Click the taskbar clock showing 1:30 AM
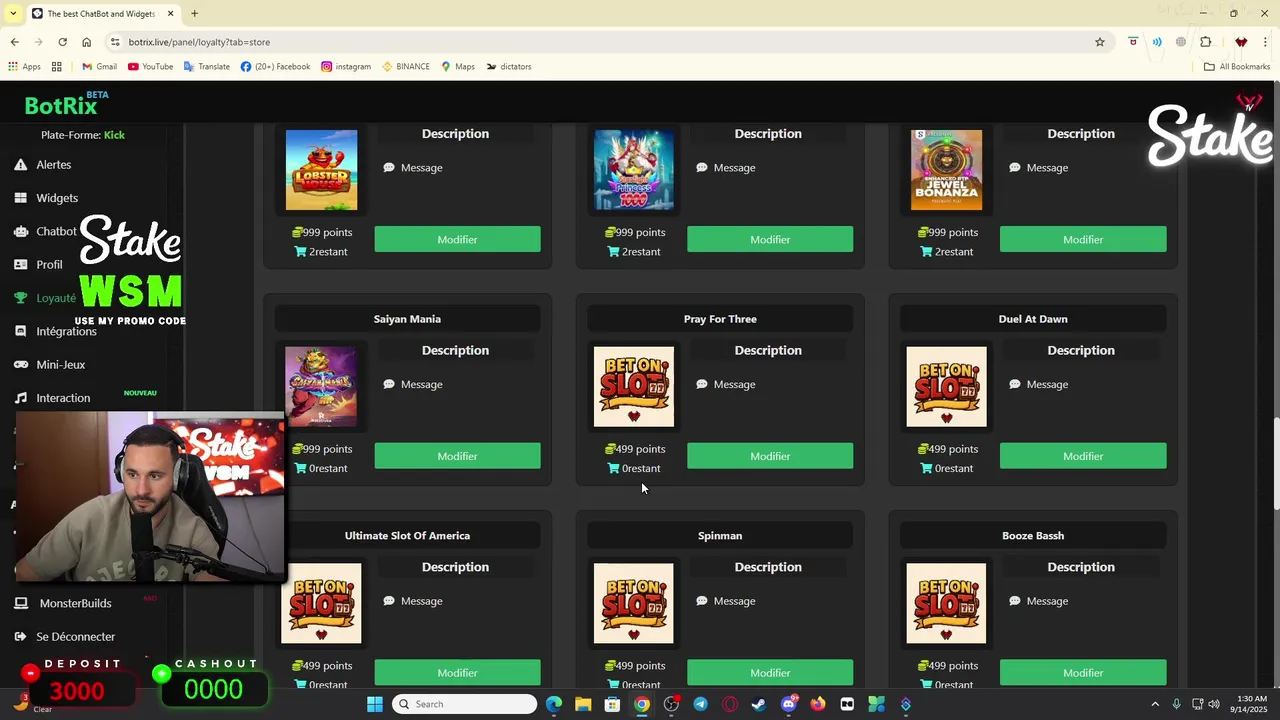Screen dimensions: 1280x720 [1251, 704]
